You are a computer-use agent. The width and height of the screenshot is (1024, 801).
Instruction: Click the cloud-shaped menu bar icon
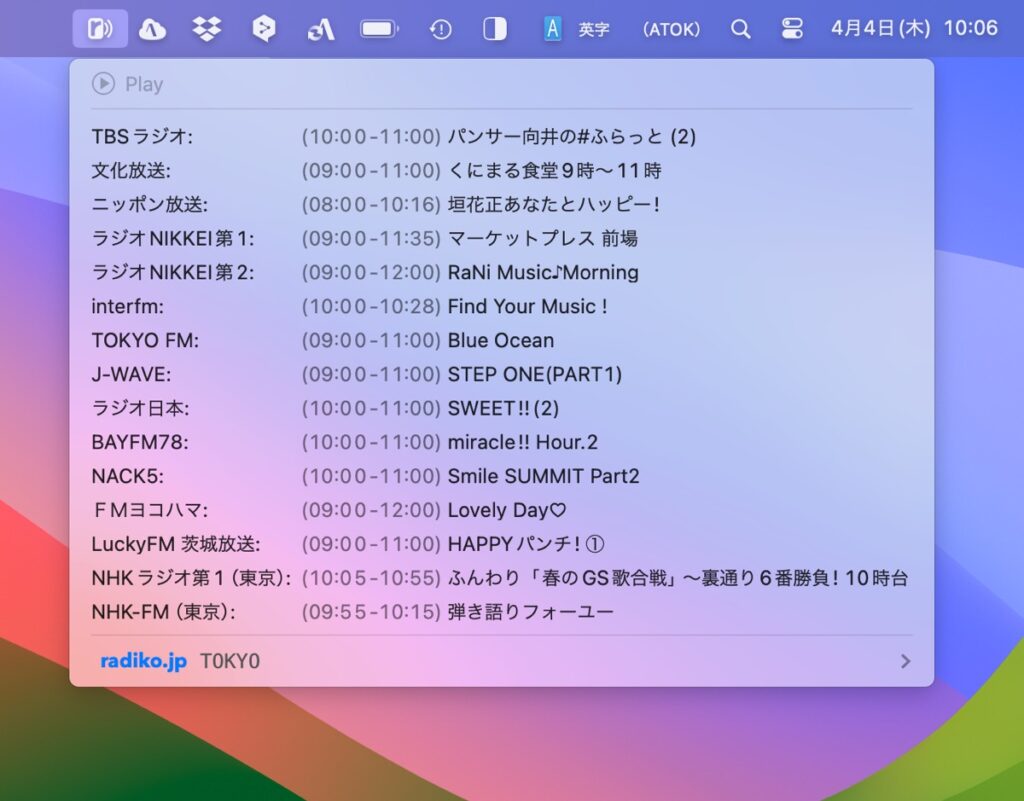pos(153,27)
